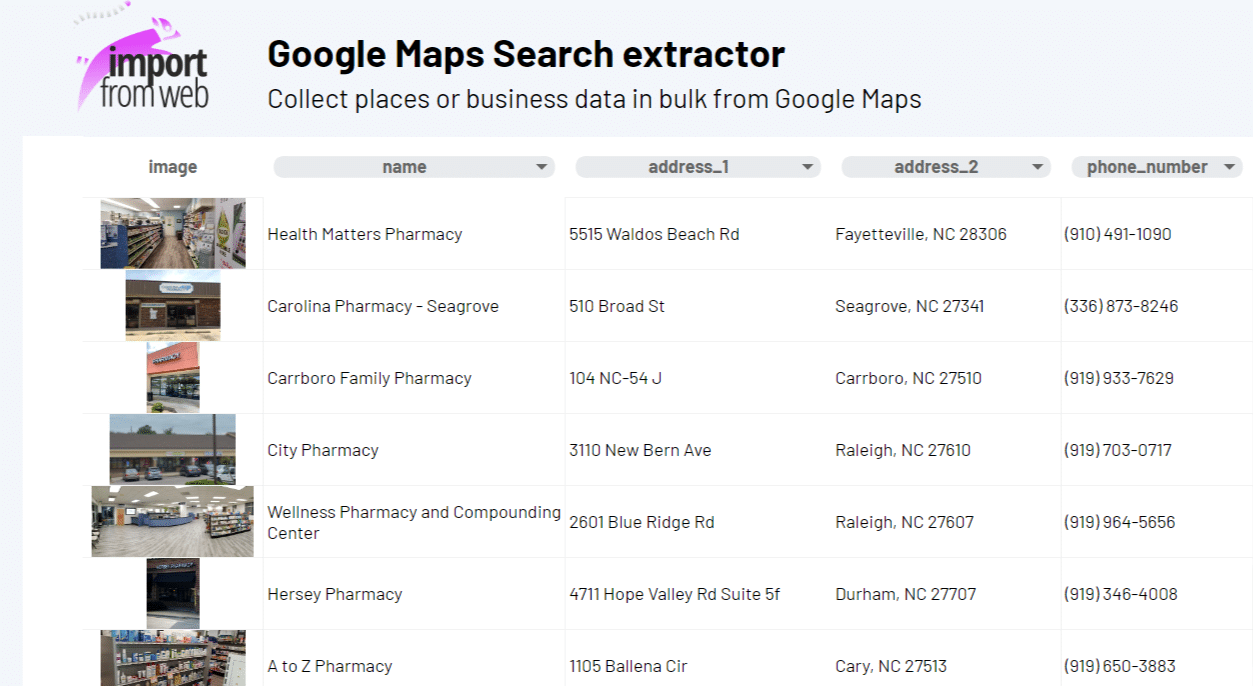This screenshot has width=1253, height=686.
Task: Click the Google Maps Search extractor title
Action: click(x=526, y=54)
